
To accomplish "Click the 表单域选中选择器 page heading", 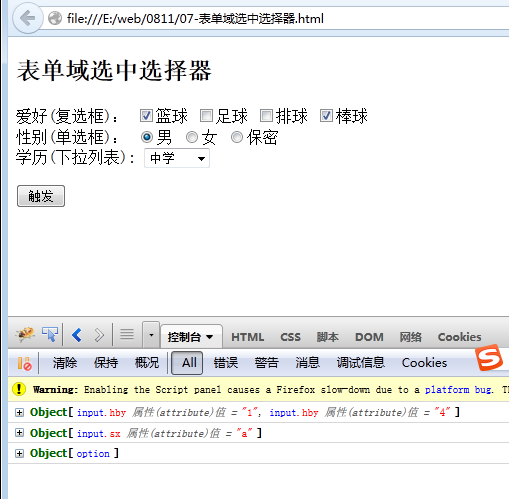I will click(114, 70).
